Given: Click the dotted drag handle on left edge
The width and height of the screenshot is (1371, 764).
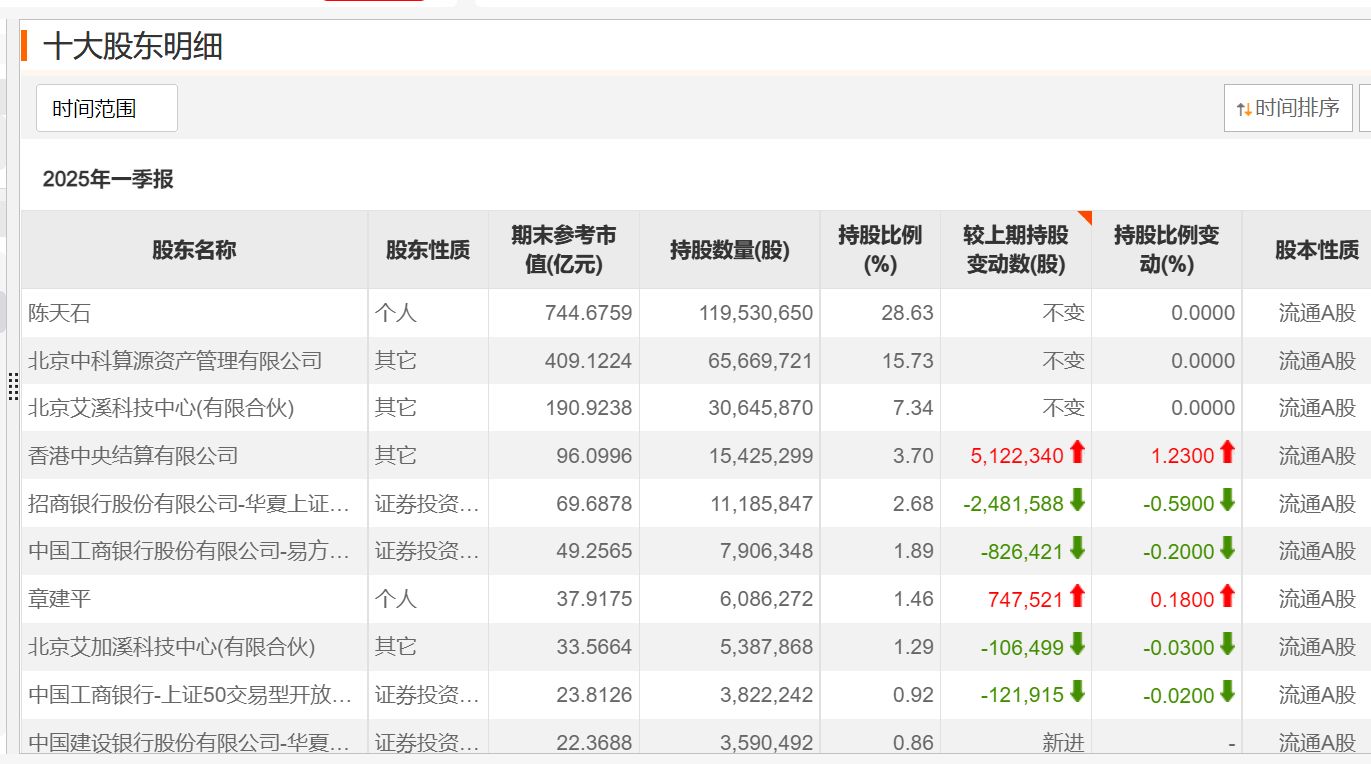Looking at the screenshot, I should 13,386.
